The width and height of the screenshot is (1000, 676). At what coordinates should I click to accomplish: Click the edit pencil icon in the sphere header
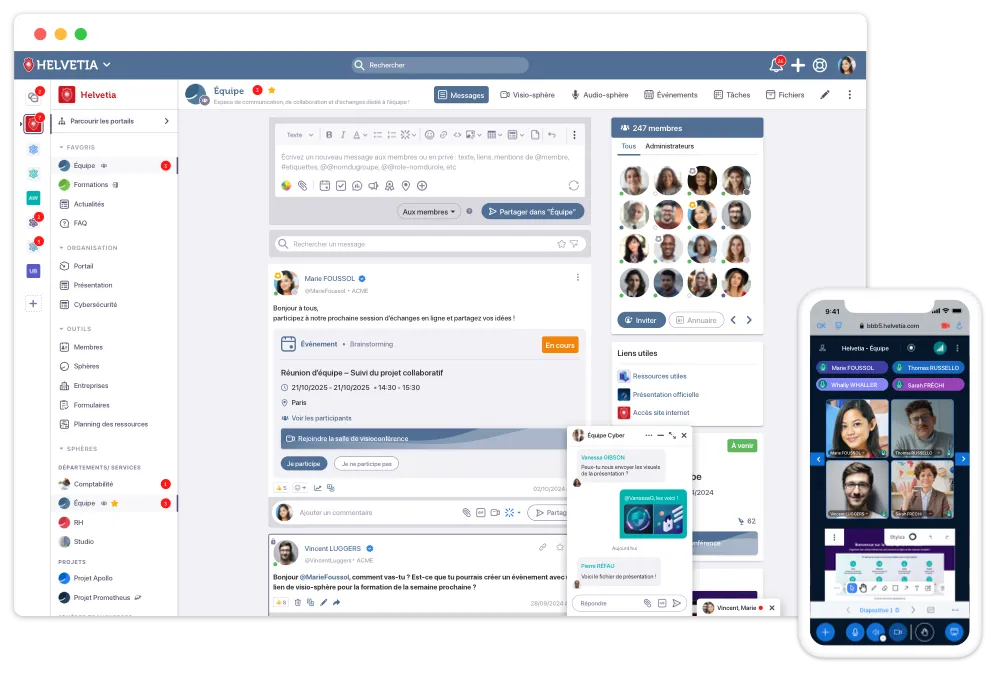pos(825,95)
